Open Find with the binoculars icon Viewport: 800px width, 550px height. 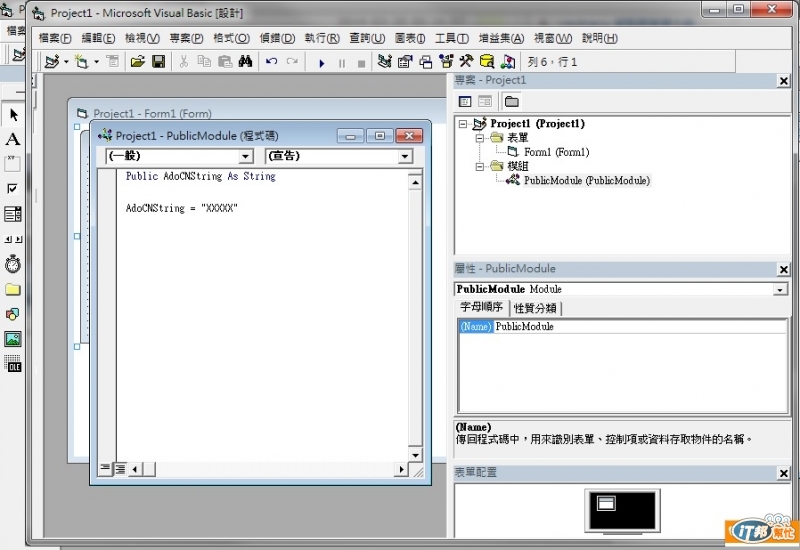tap(245, 62)
